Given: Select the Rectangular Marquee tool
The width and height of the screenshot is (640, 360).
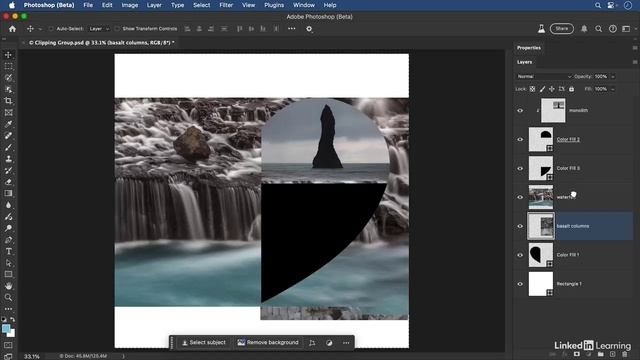Looking at the screenshot, I should tap(8, 66).
